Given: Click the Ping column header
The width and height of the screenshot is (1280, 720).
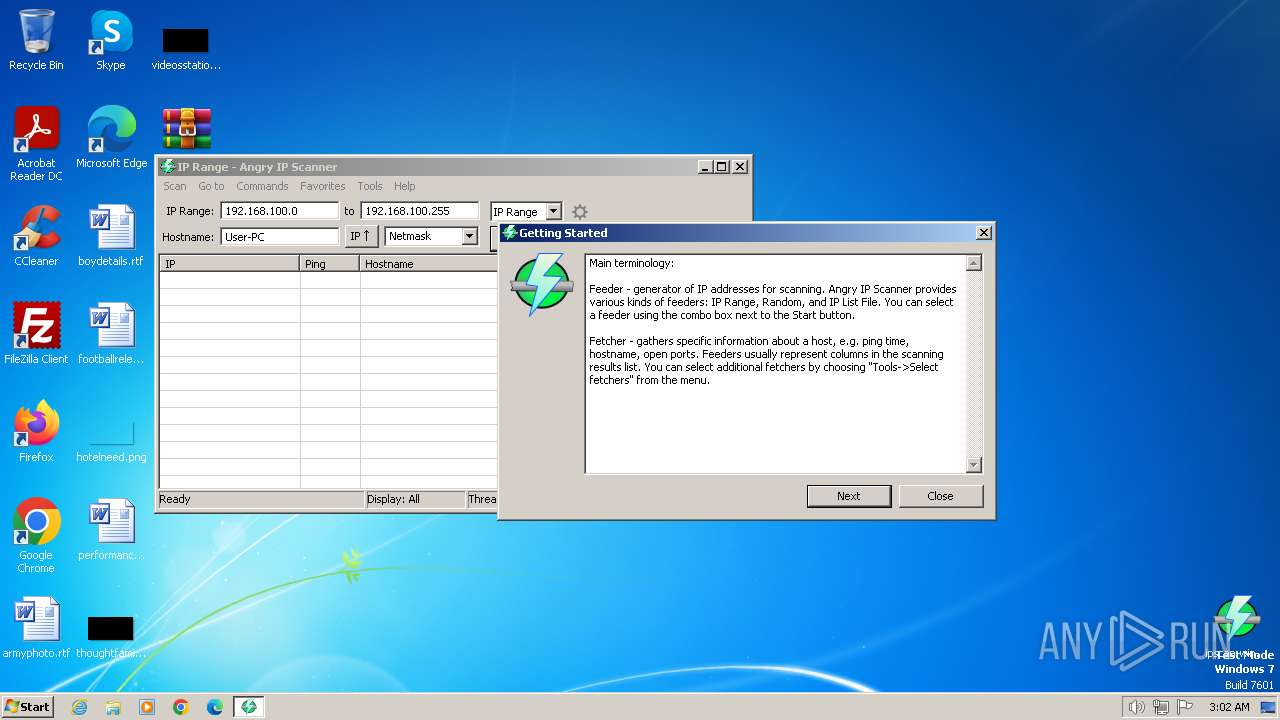Looking at the screenshot, I should (x=330, y=264).
